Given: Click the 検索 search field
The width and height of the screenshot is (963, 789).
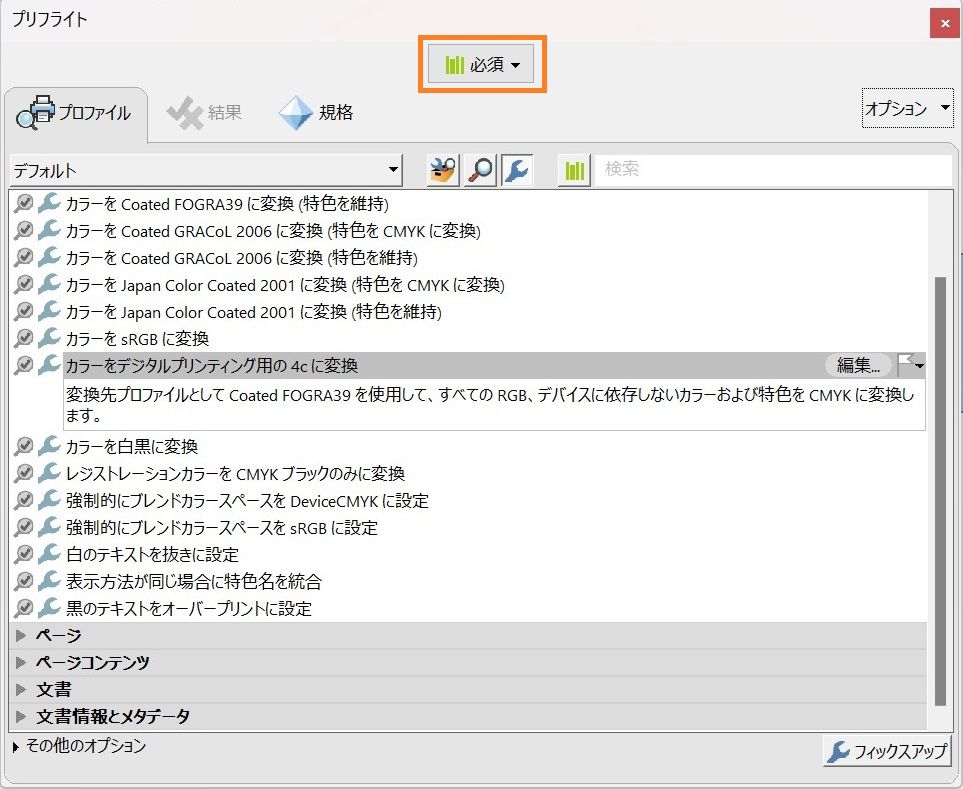Looking at the screenshot, I should coord(773,169).
